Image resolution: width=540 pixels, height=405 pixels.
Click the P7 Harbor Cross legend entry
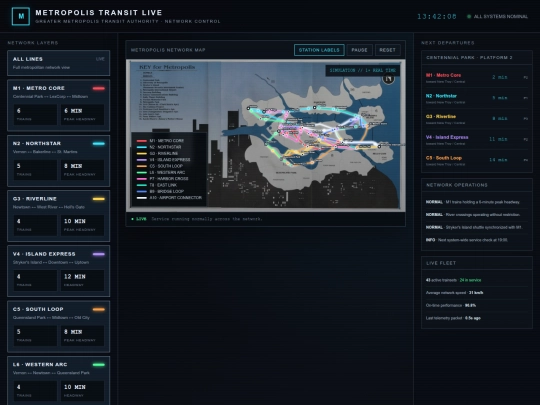162,179
